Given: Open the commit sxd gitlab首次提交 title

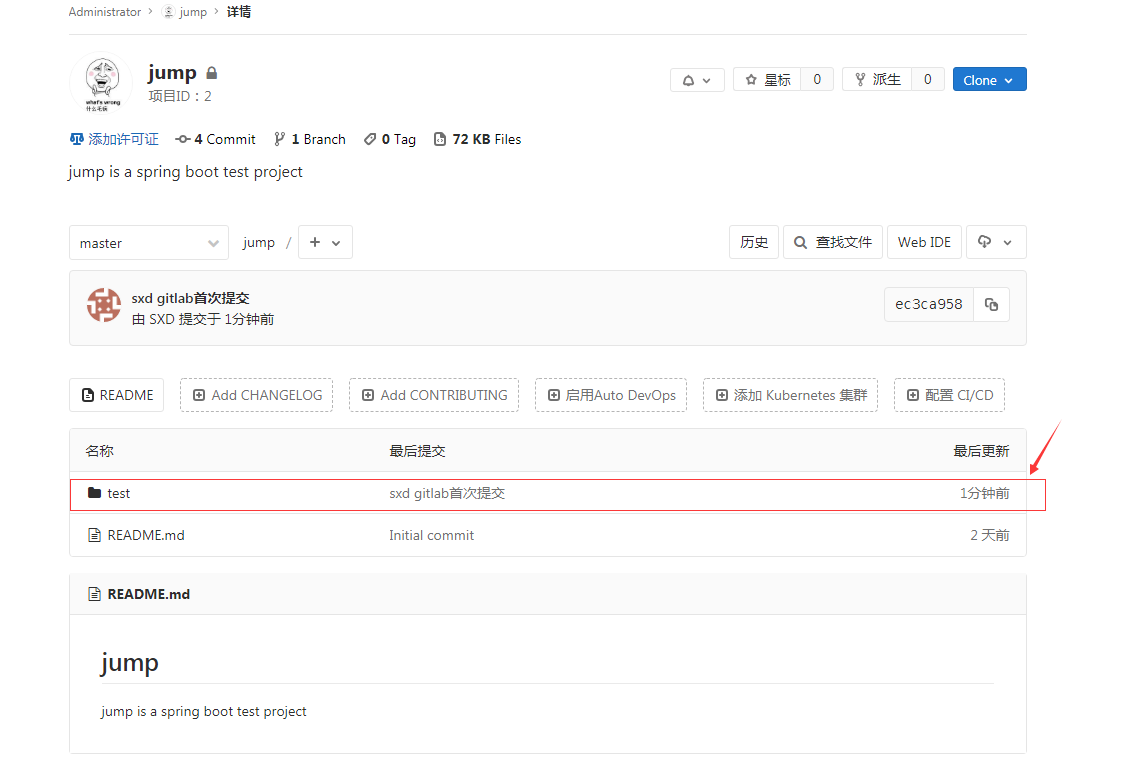Looking at the screenshot, I should pyautogui.click(x=190, y=298).
